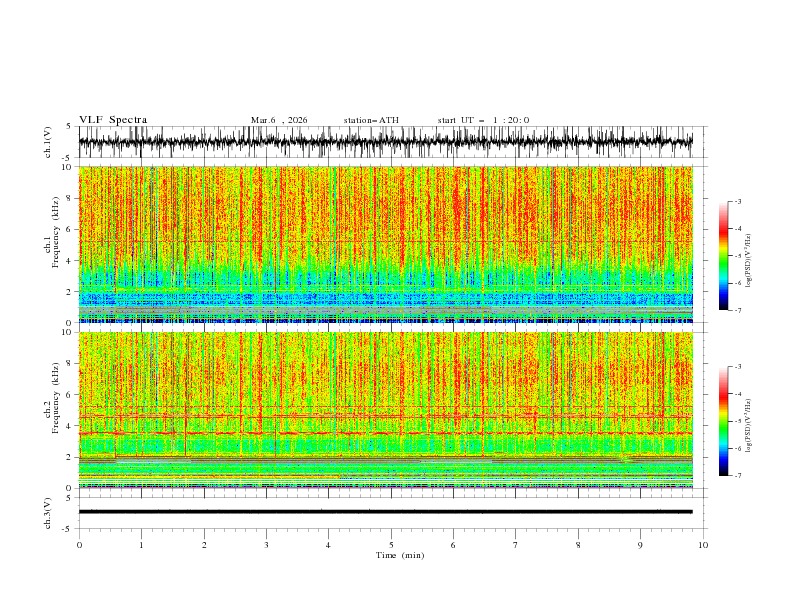Click time axis tick label "5"
792x612 pixels.
point(391,545)
